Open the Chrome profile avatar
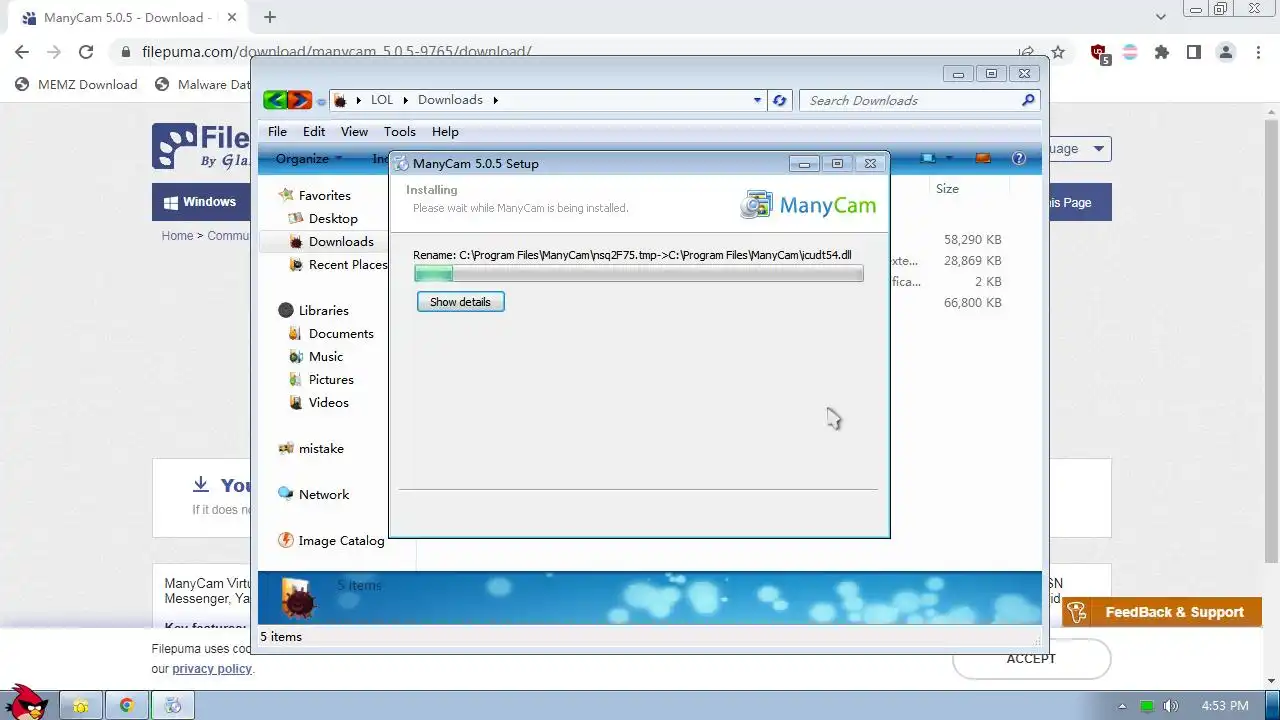Image resolution: width=1280 pixels, height=720 pixels. (1226, 52)
